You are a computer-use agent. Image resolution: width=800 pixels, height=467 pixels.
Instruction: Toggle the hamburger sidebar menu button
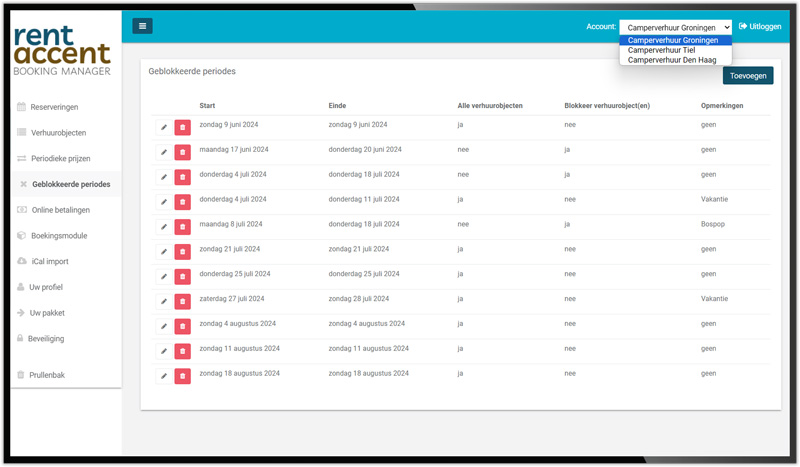tap(142, 26)
